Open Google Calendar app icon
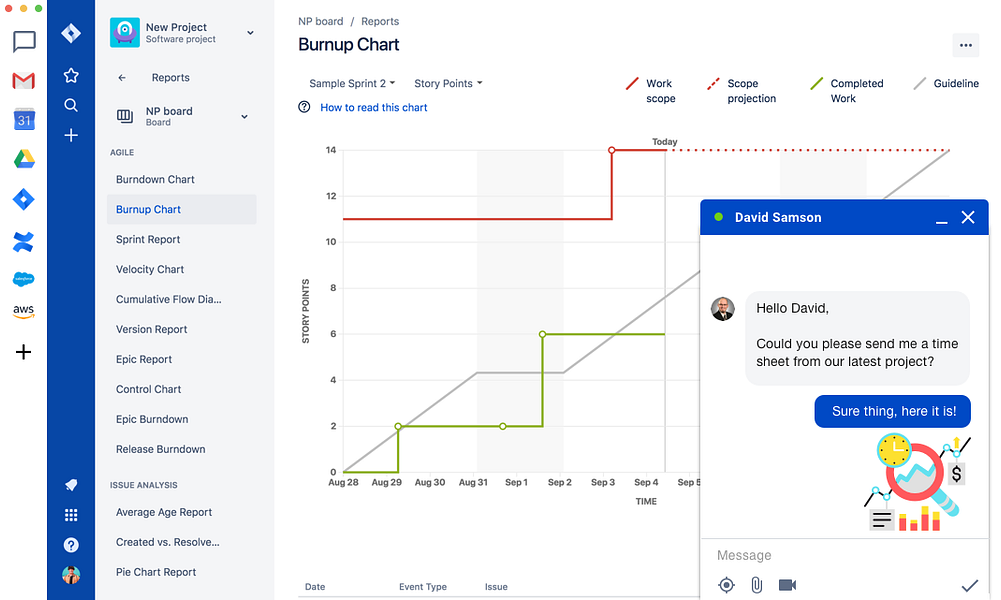 [24, 119]
